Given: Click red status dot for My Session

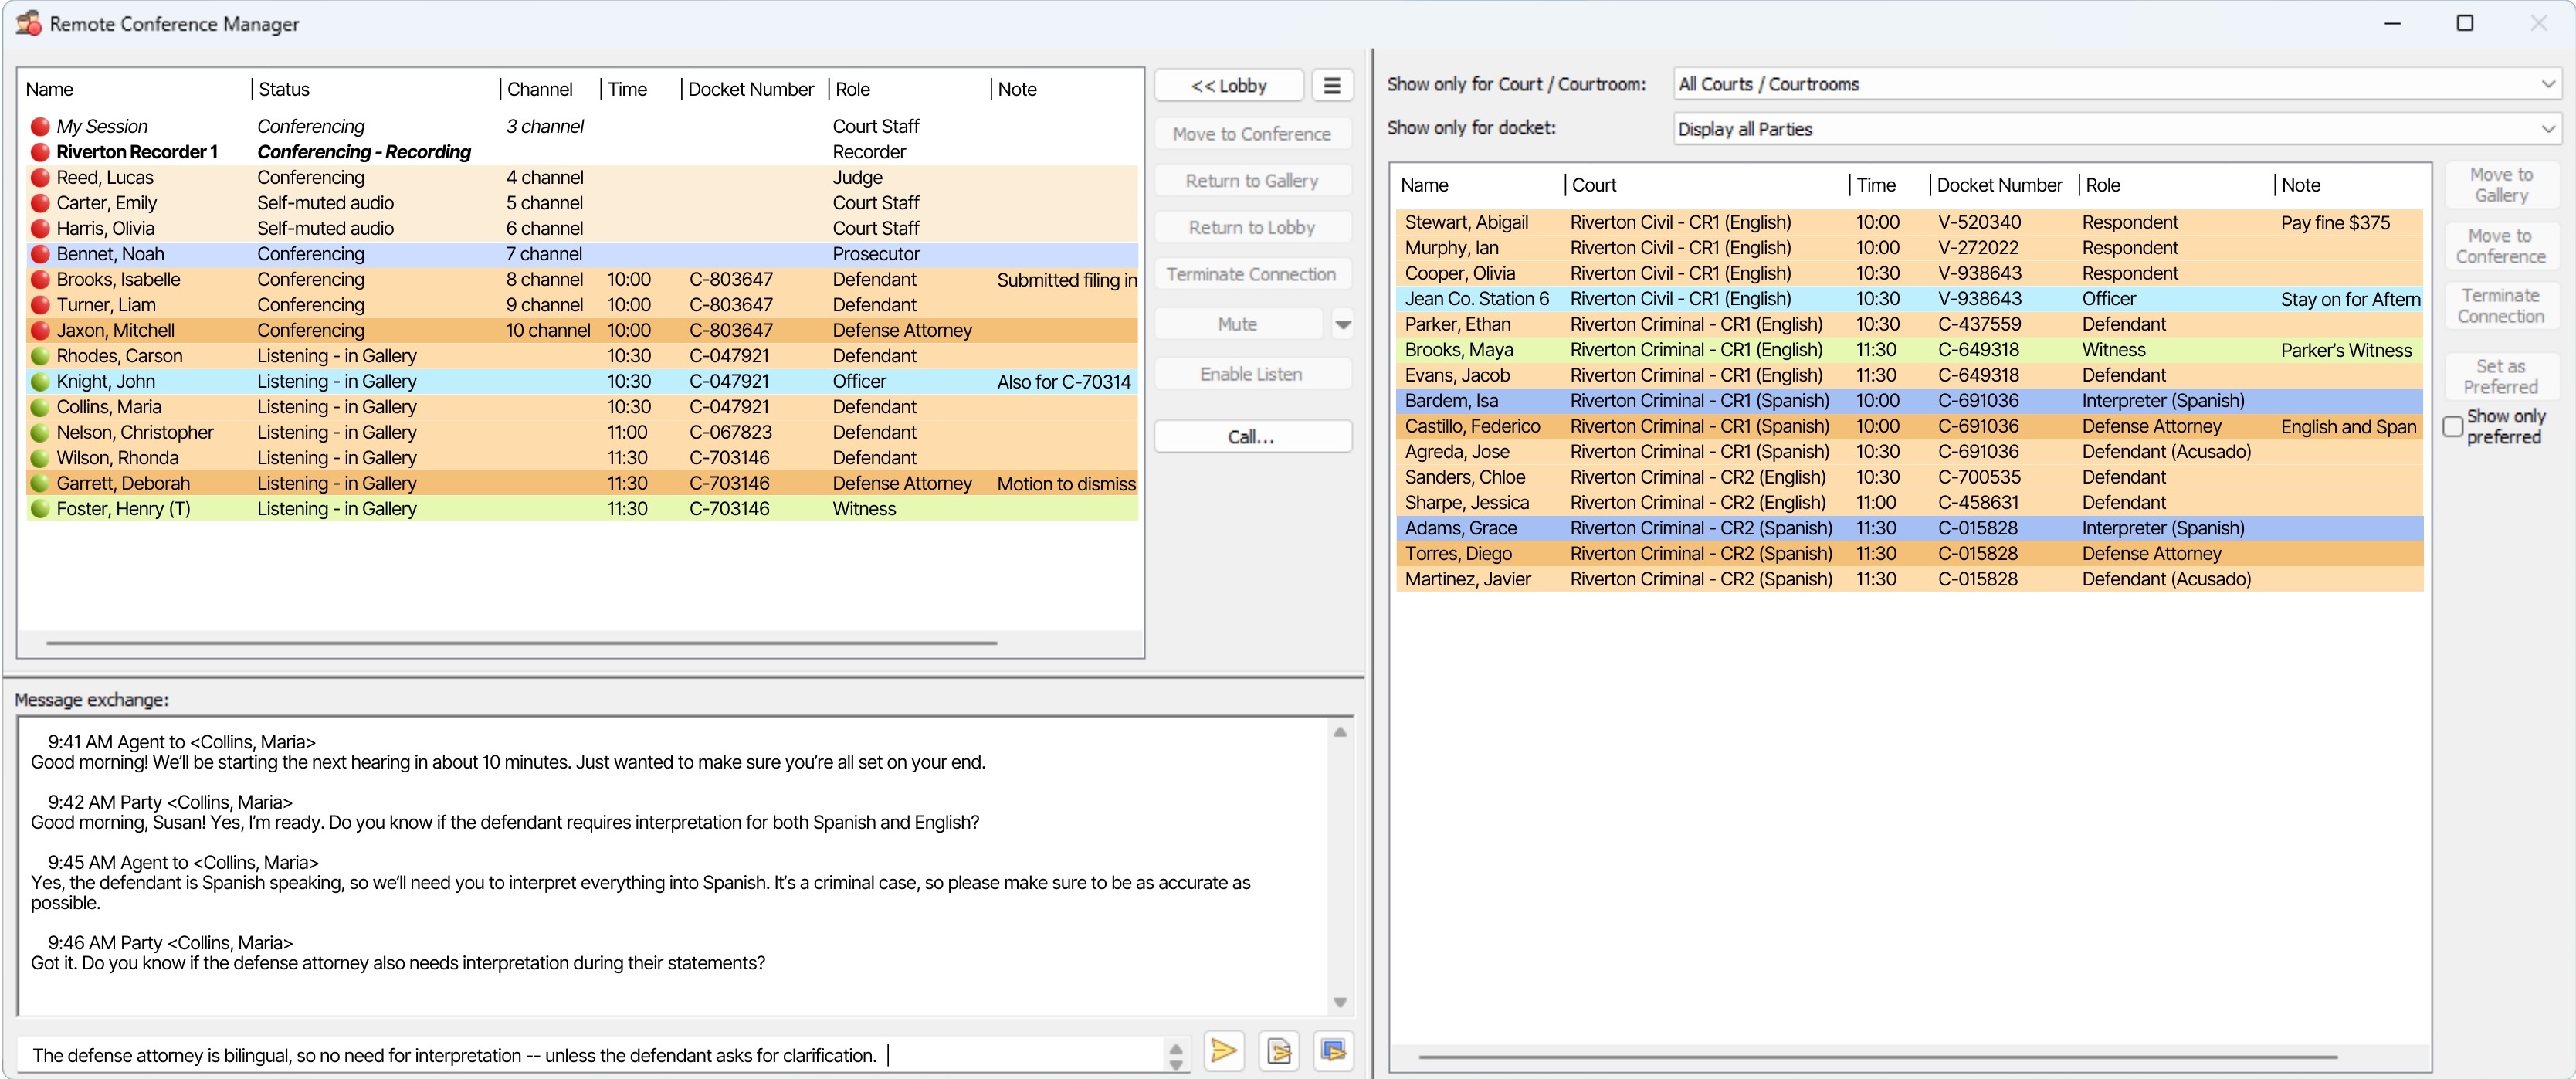Looking at the screenshot, I should tap(40, 127).
